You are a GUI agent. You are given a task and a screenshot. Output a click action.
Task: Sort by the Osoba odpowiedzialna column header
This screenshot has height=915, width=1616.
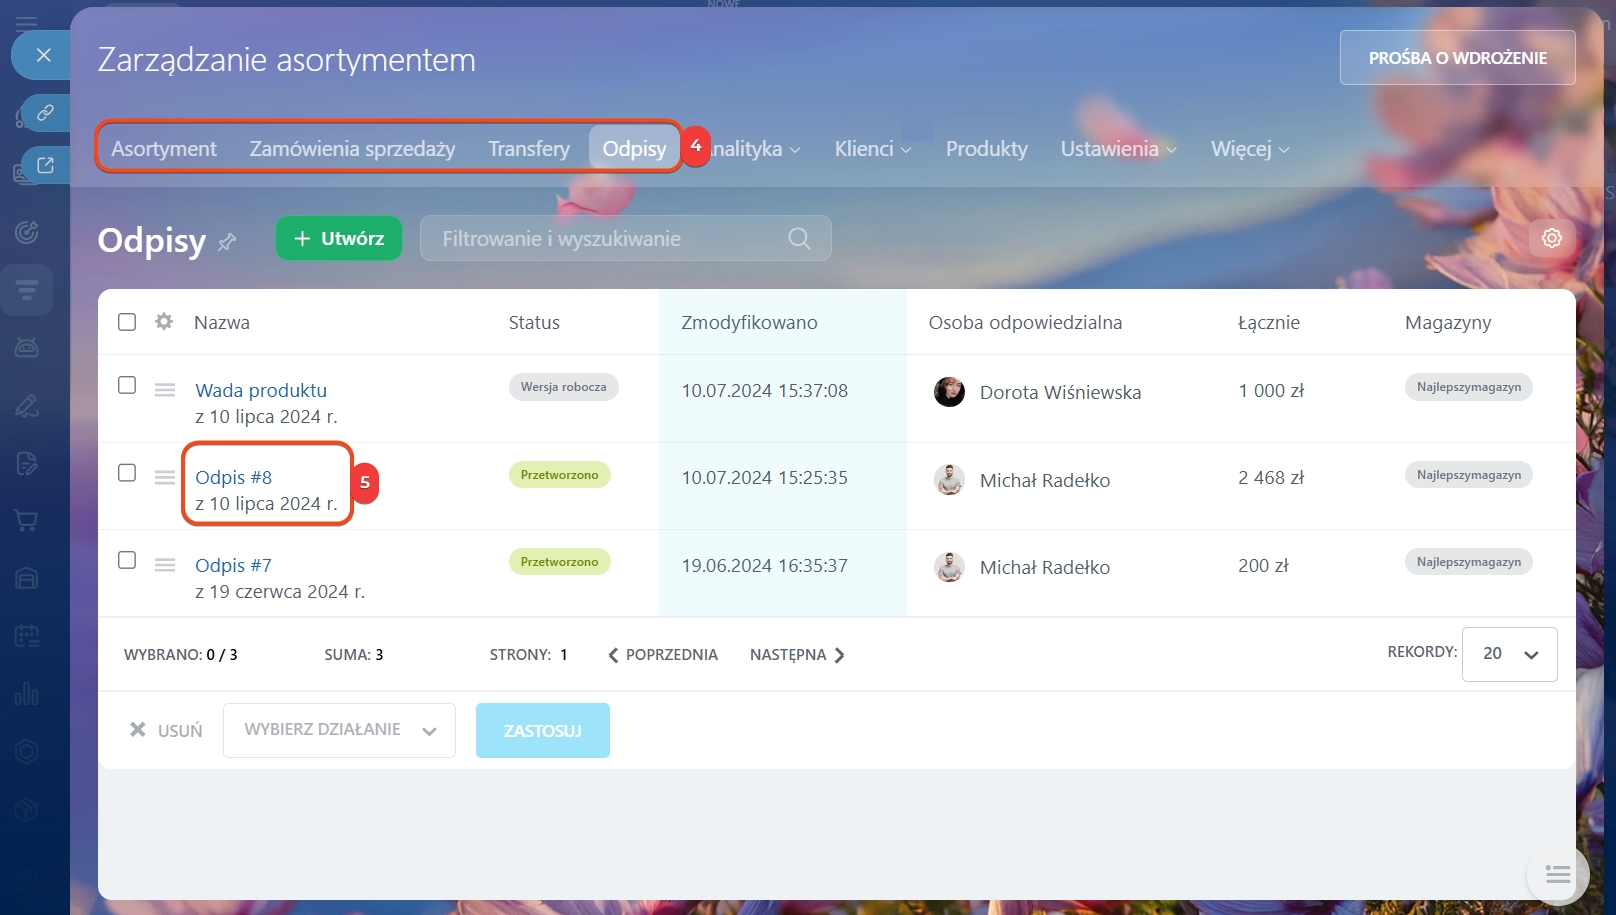[1025, 322]
